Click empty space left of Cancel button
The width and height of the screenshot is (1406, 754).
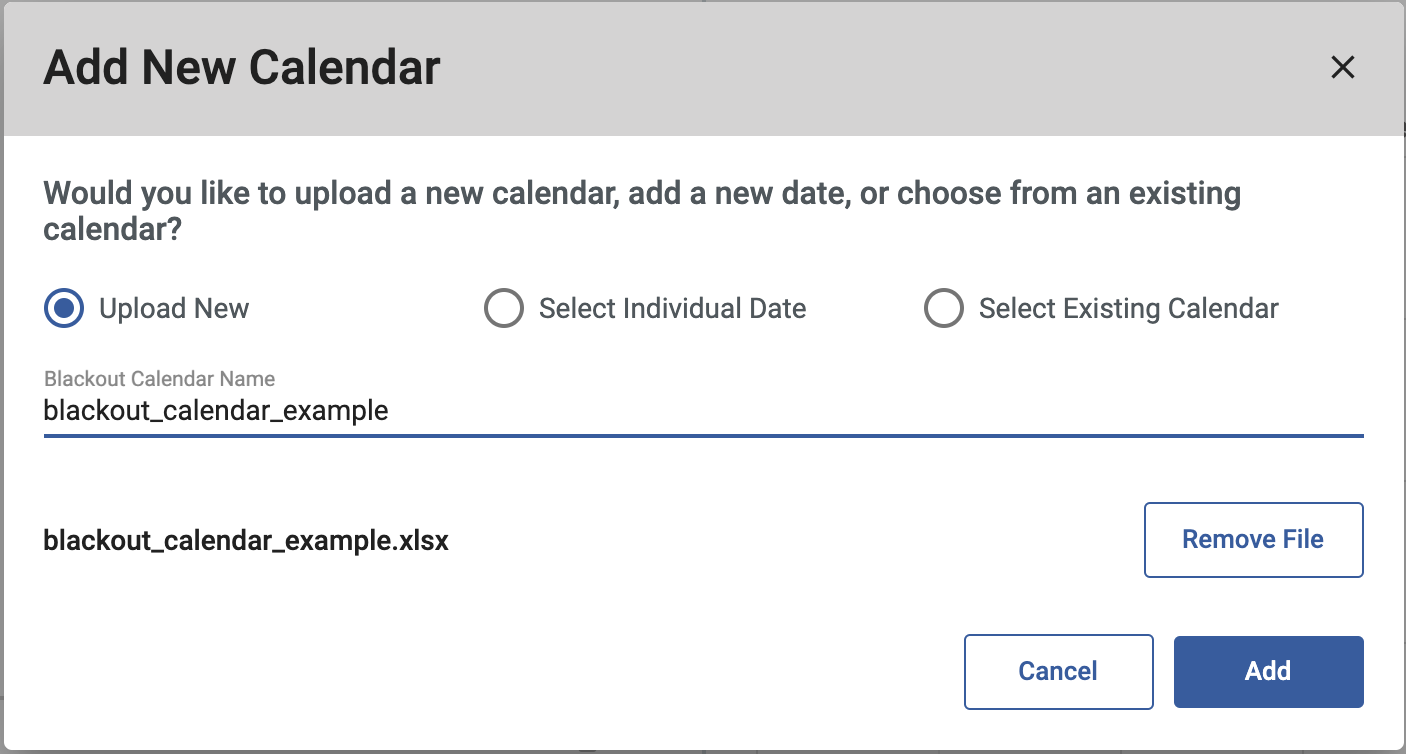(x=500, y=671)
